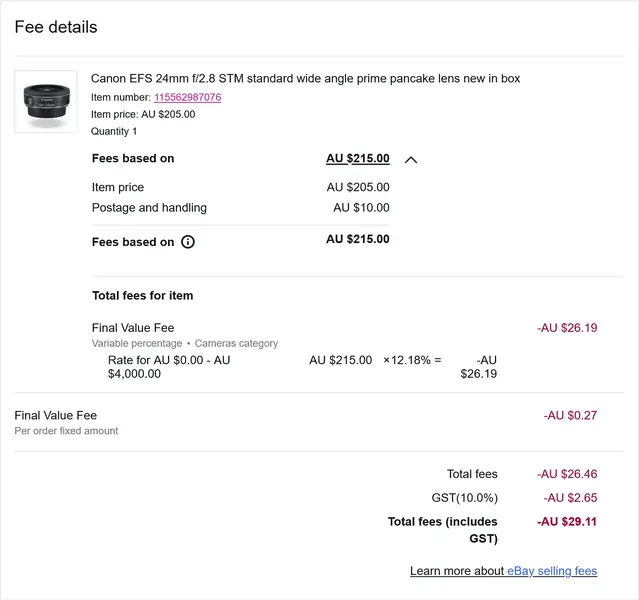Click the Canon EFS 24mm lens listing title
Screen dimensions: 639x600
pyautogui.click(x=305, y=78)
